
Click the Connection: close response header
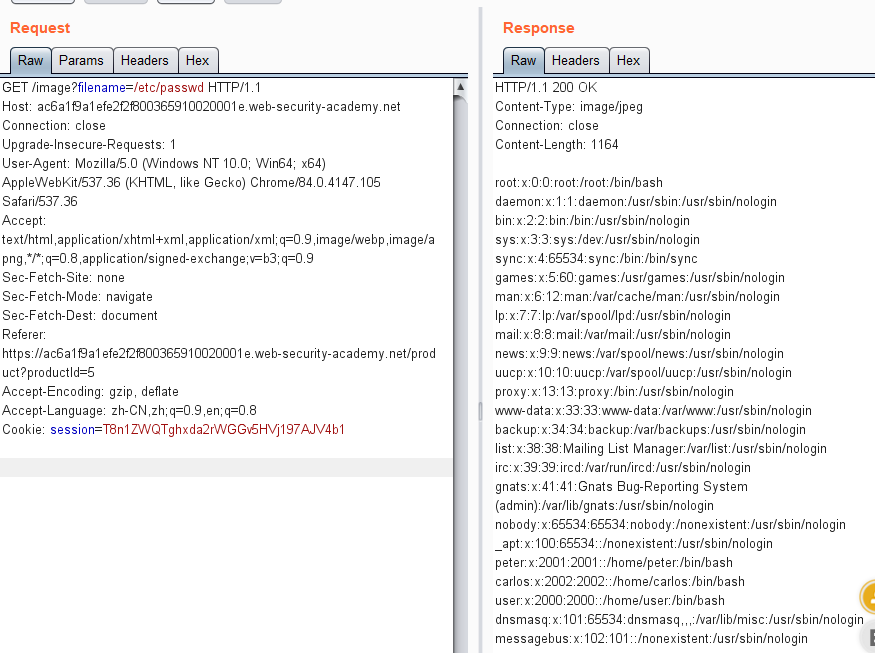(x=547, y=126)
